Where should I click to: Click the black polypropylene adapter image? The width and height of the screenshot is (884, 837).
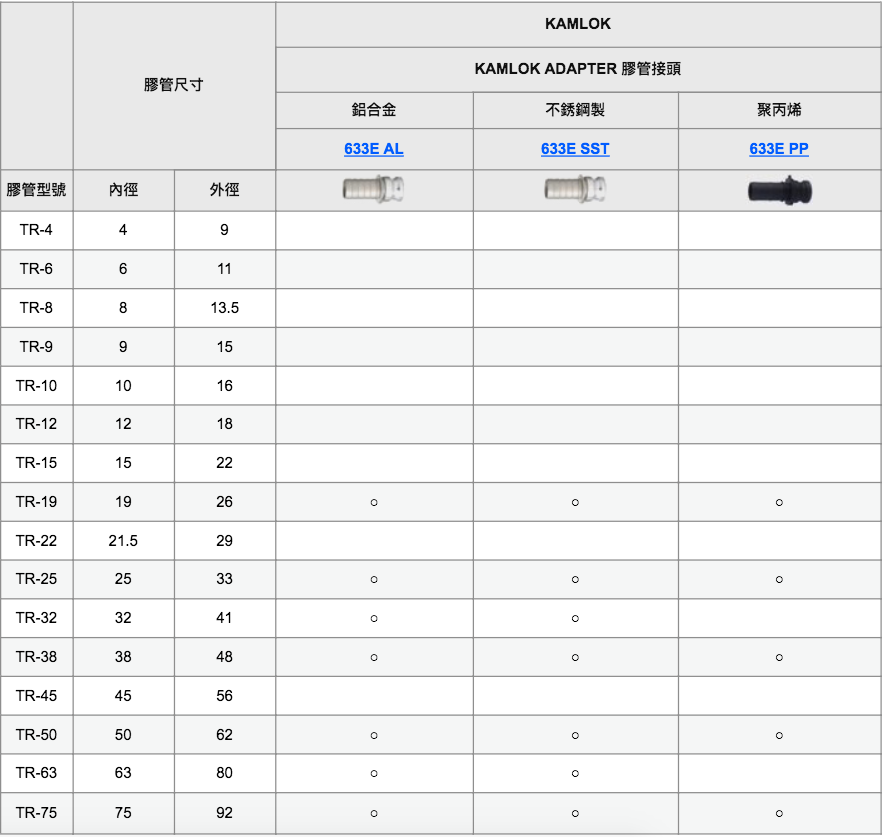779,189
